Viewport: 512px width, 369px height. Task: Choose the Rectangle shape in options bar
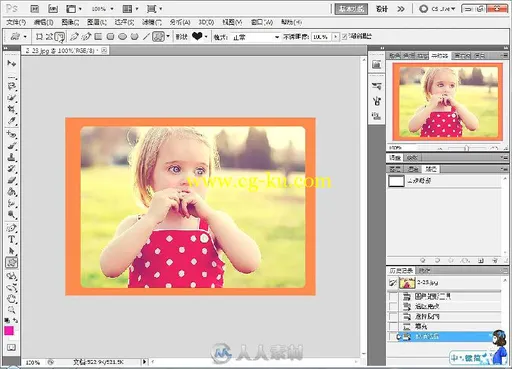[98, 37]
